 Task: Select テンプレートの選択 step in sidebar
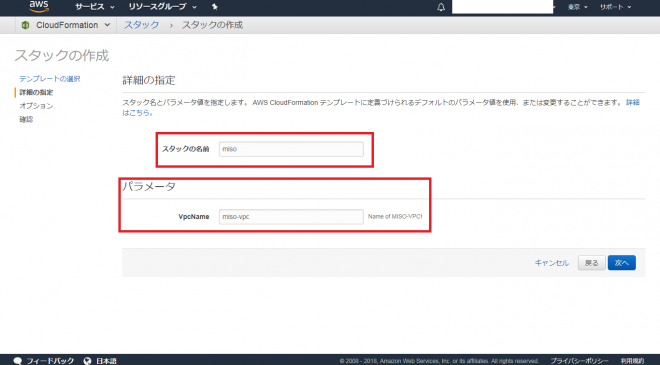[50, 79]
